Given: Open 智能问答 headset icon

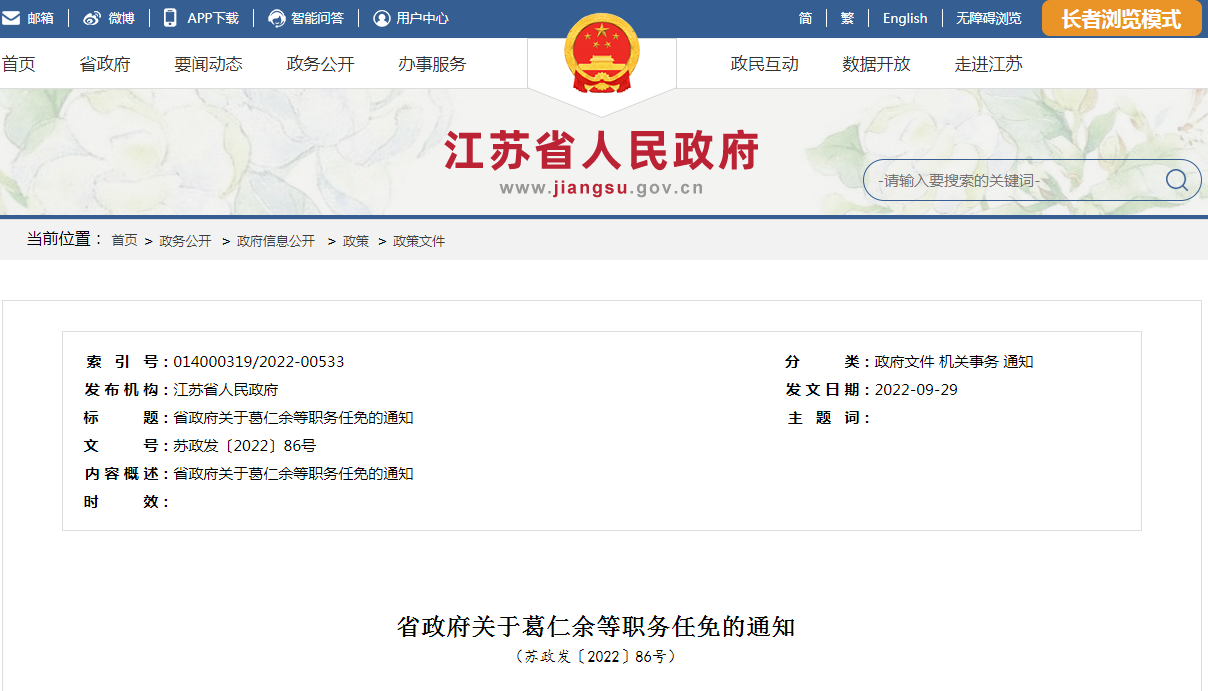Looking at the screenshot, I should click(x=277, y=18).
